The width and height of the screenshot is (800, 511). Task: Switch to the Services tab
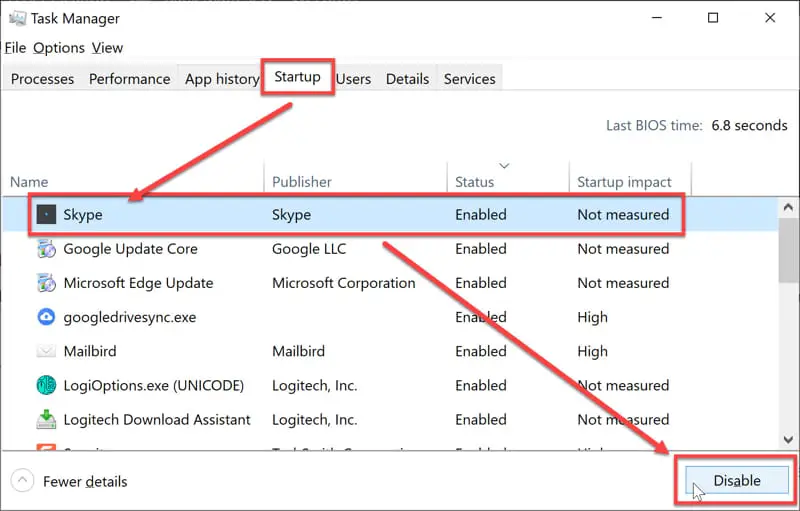(469, 79)
